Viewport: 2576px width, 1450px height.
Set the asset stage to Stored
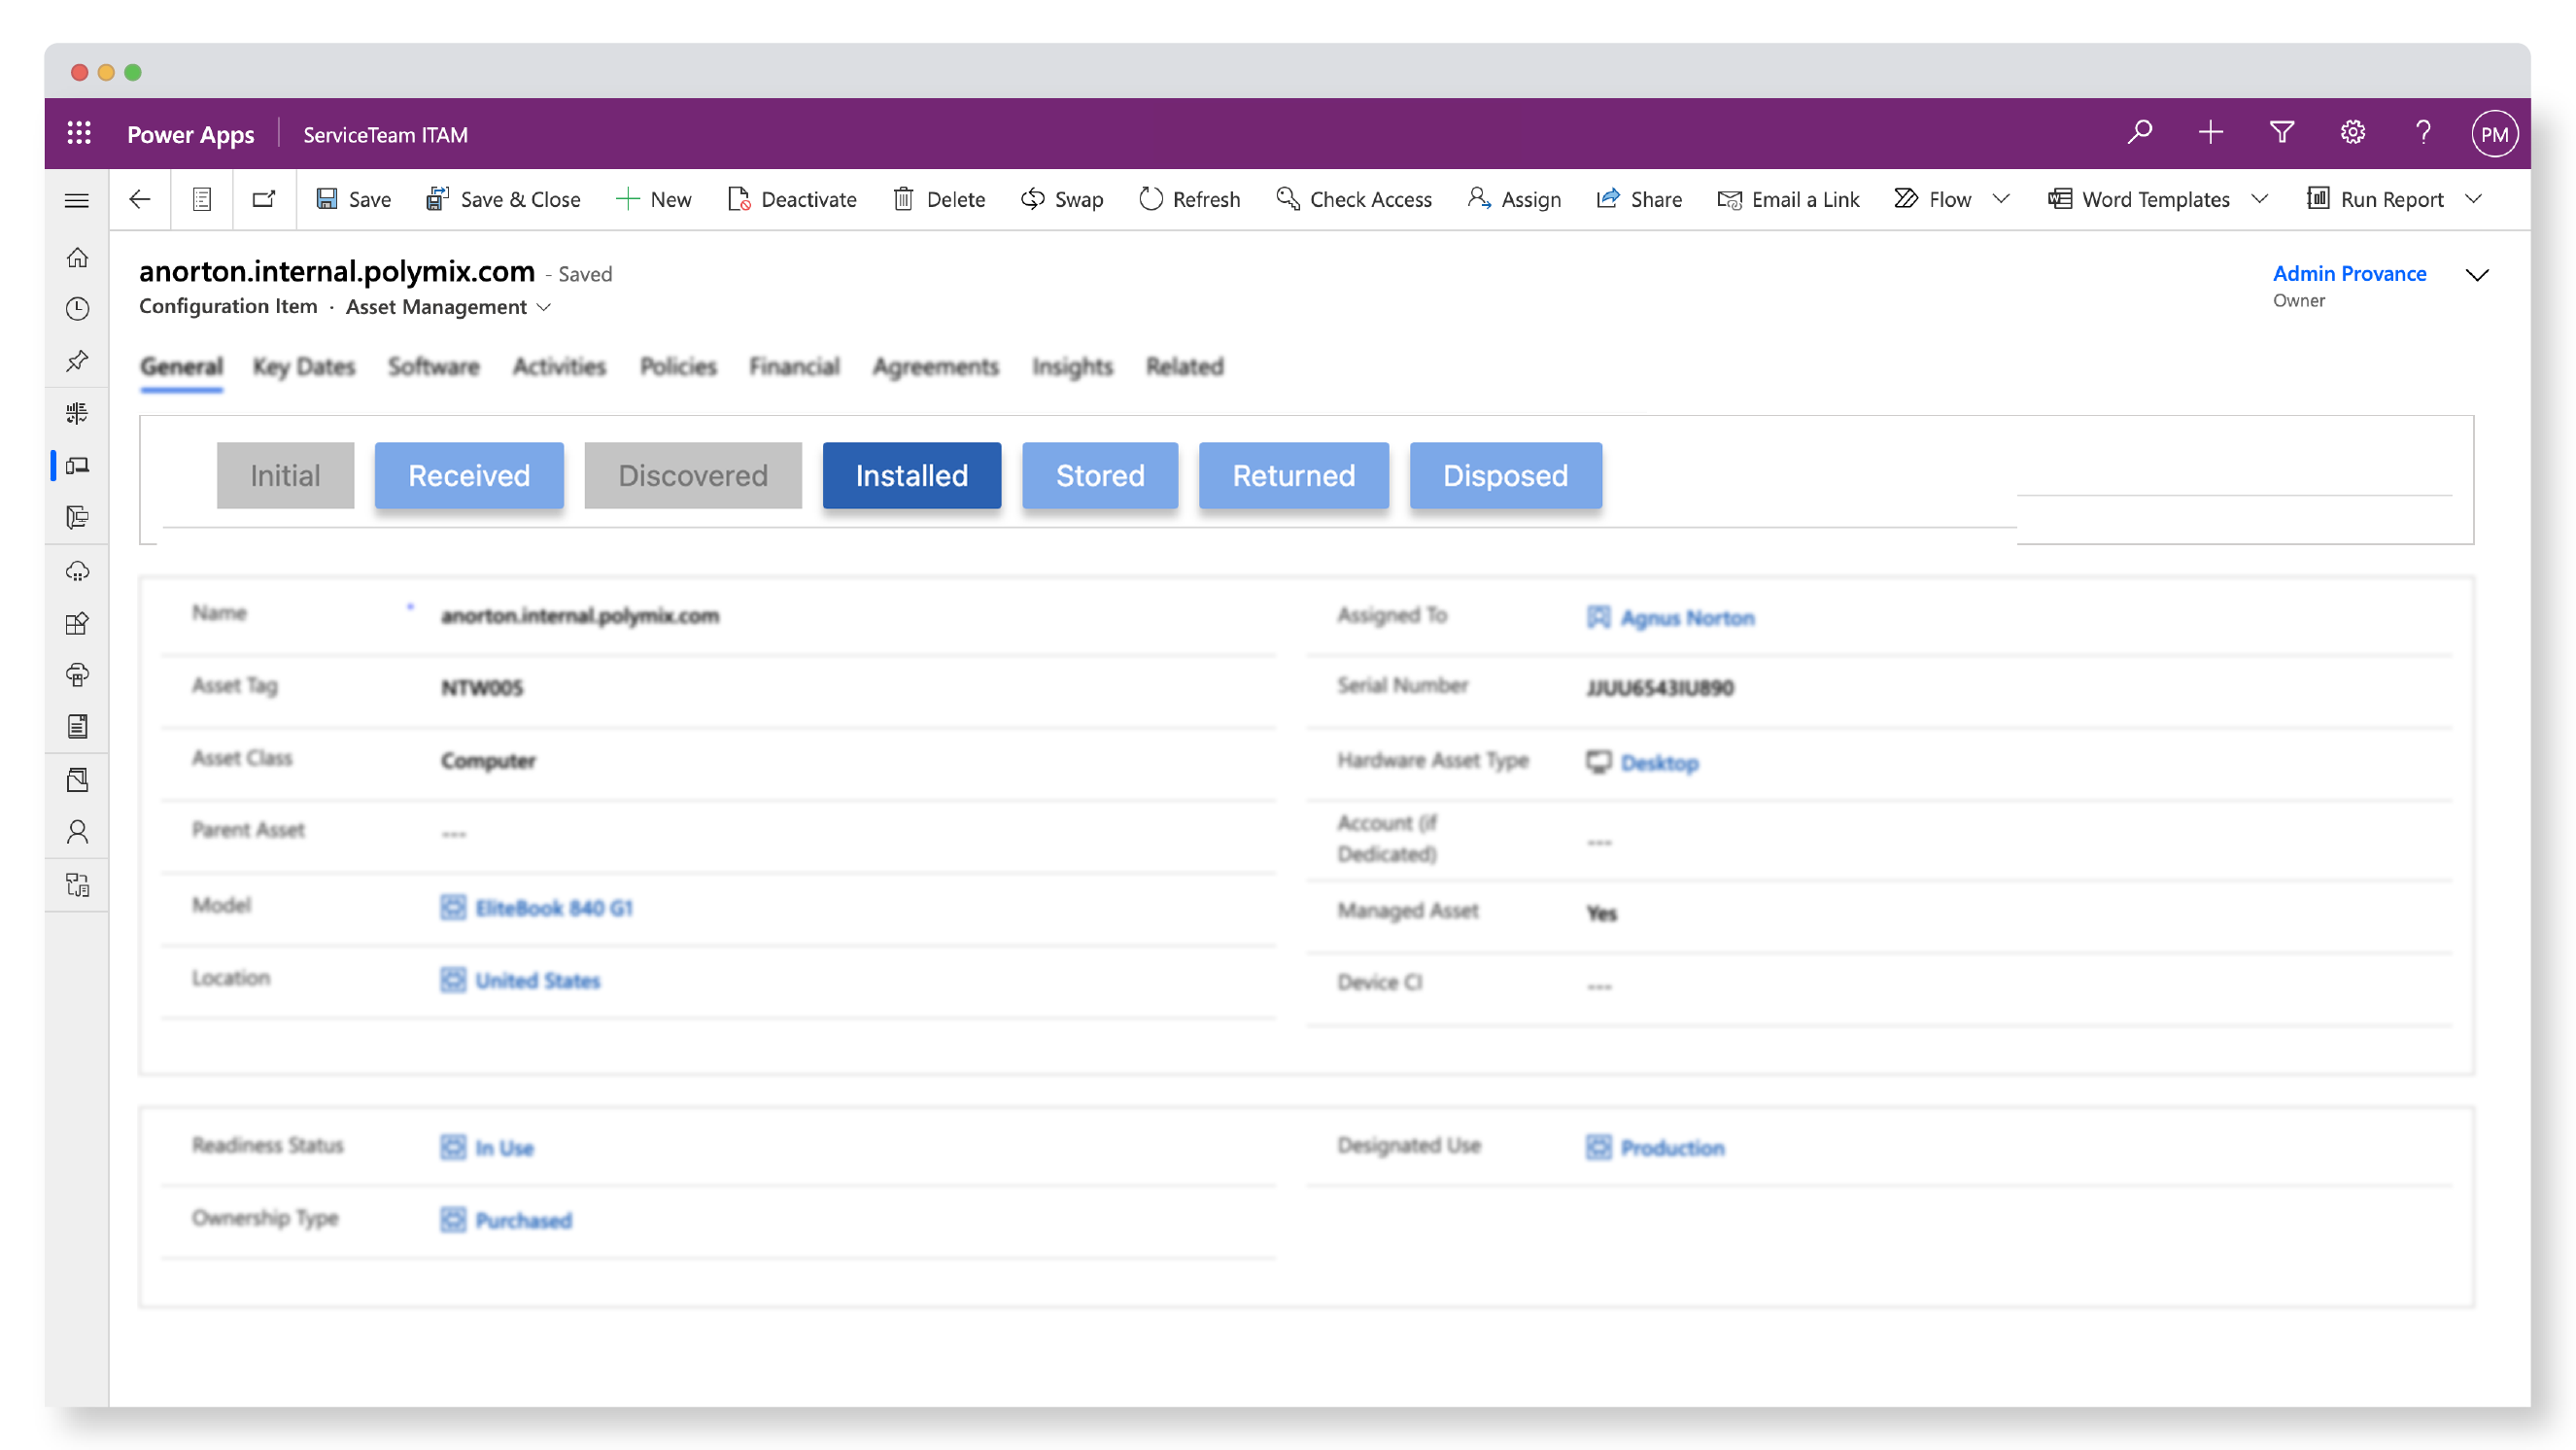(x=1099, y=475)
